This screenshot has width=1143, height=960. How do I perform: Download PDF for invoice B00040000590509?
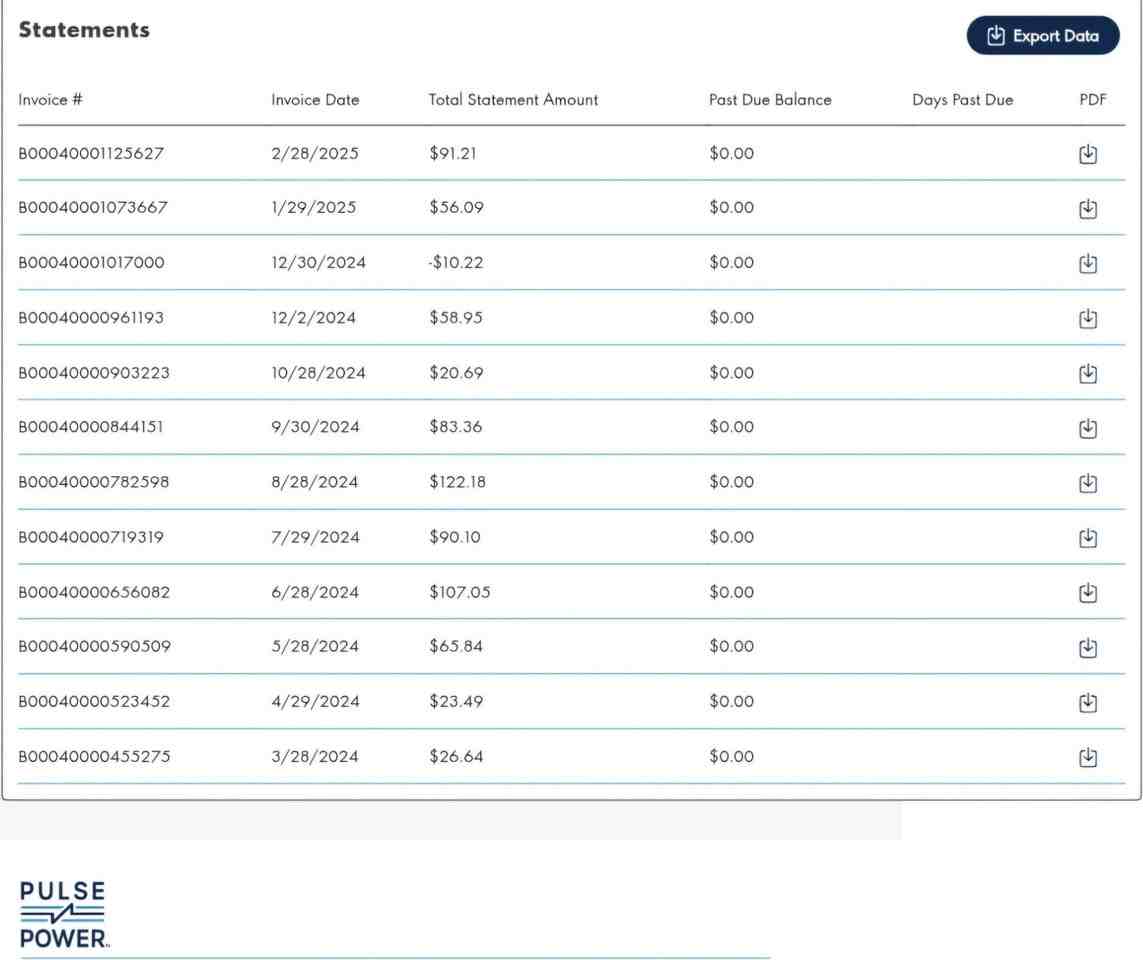(x=1088, y=646)
